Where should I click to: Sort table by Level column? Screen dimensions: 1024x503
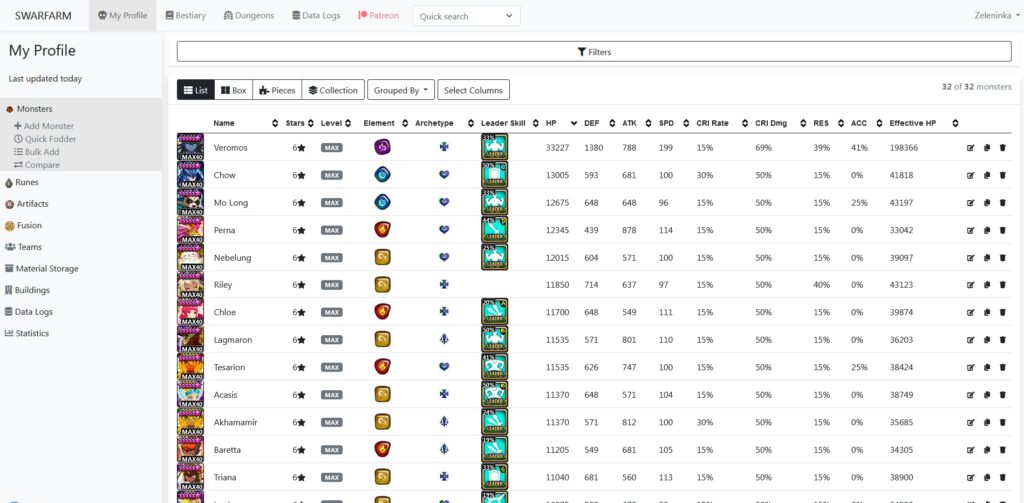point(336,123)
